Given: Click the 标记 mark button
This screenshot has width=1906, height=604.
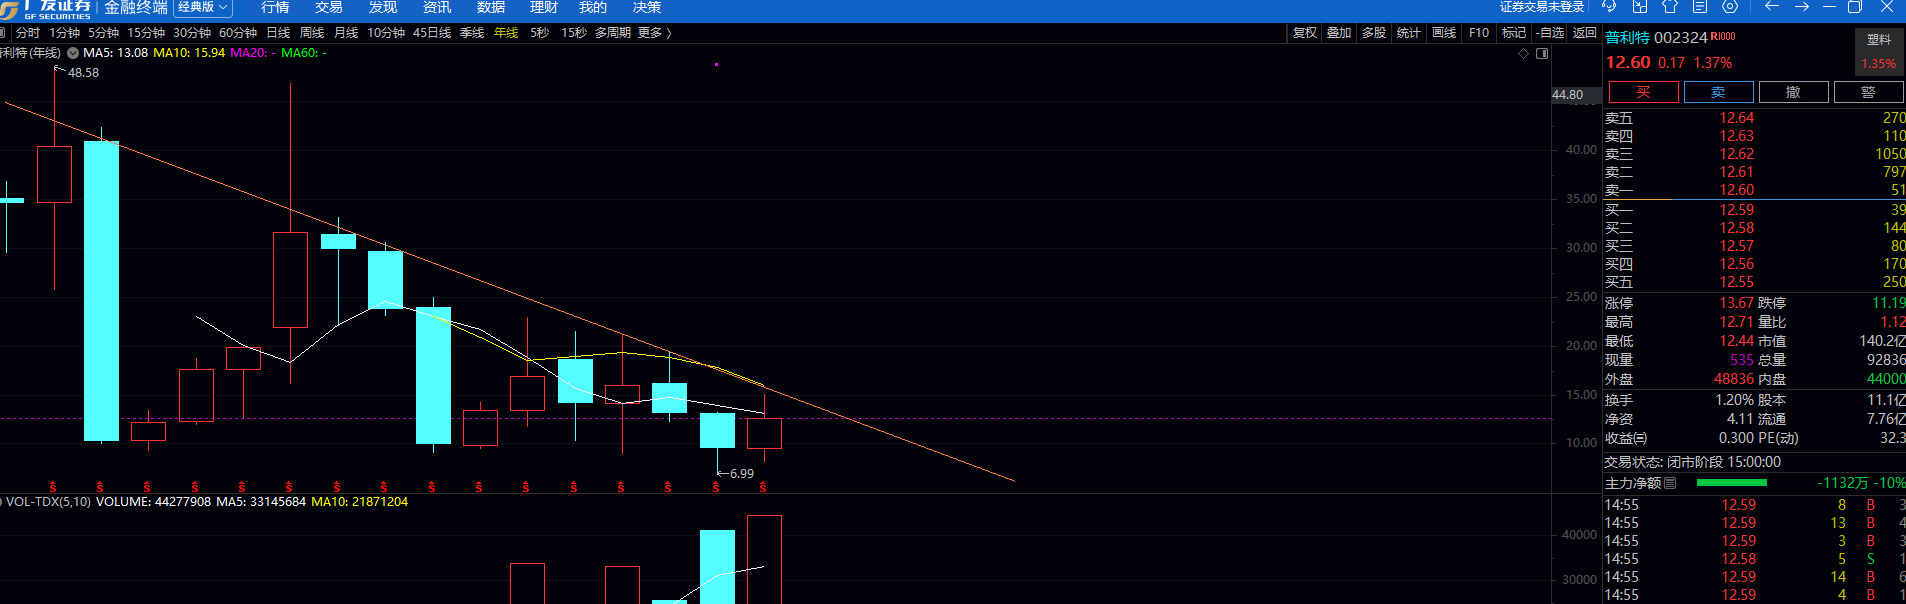Looking at the screenshot, I should (1514, 33).
